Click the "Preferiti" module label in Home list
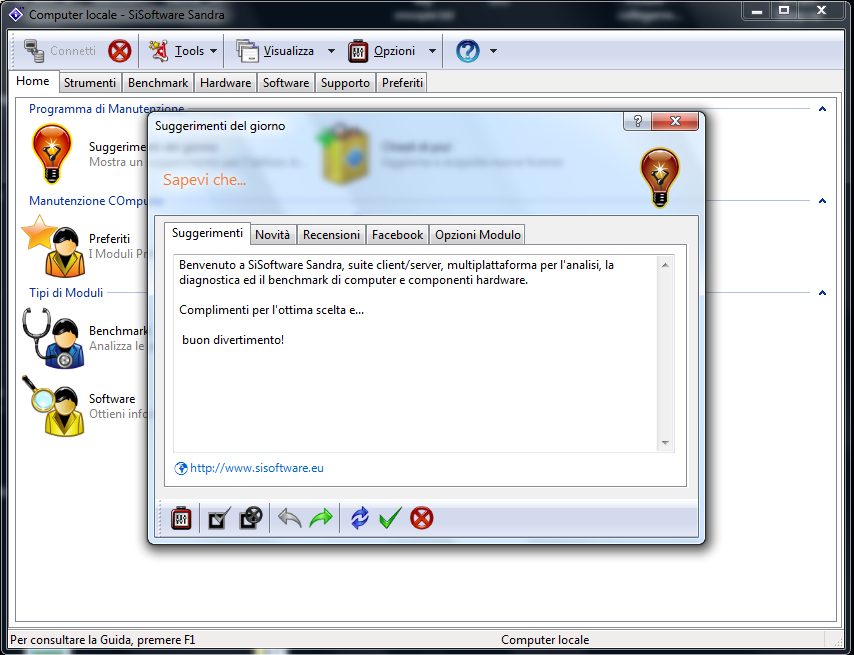The width and height of the screenshot is (854, 655). (109, 238)
